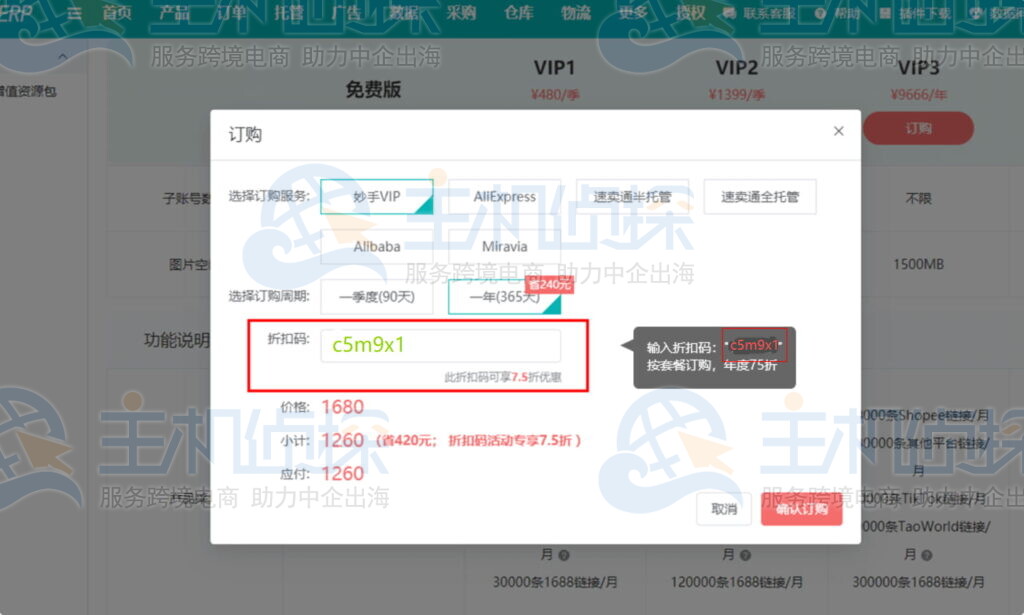Click the help icon beside VIP3 月
This screenshot has width=1024, height=615.
click(x=926, y=555)
